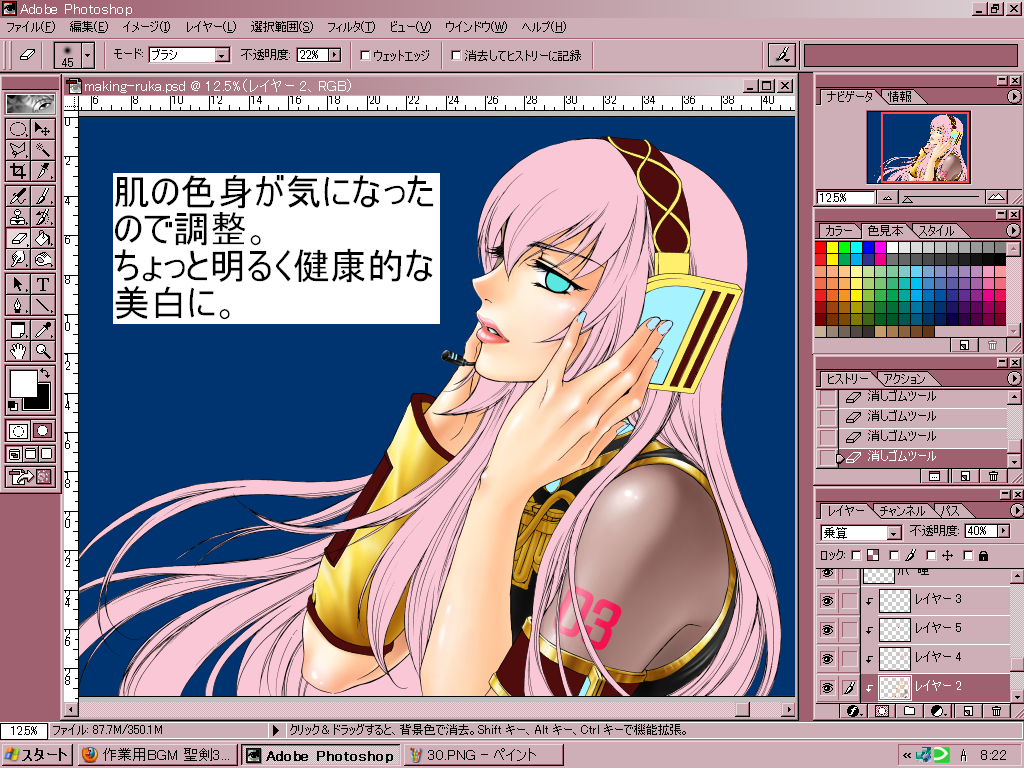The height and width of the screenshot is (768, 1024).
Task: Hide layer レイヤー 5 via its eye icon
Action: (x=827, y=630)
